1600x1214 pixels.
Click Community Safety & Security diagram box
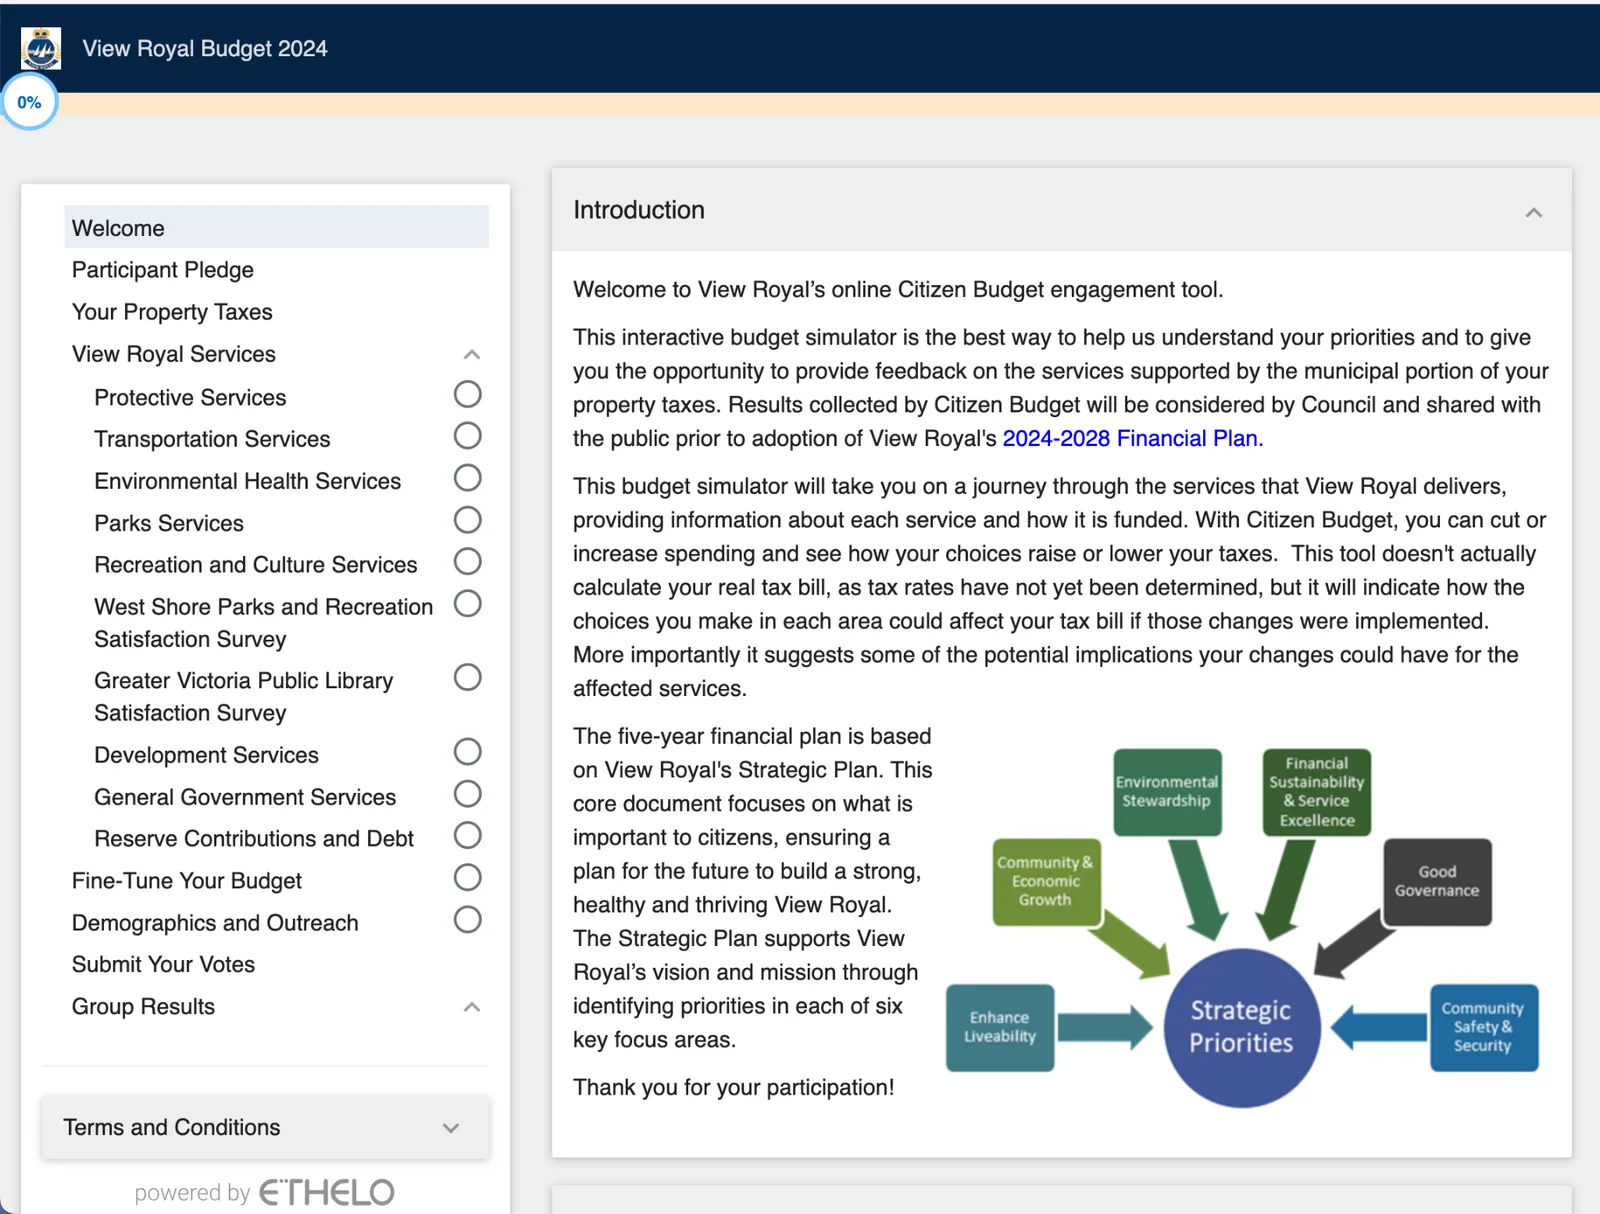(x=1483, y=1027)
